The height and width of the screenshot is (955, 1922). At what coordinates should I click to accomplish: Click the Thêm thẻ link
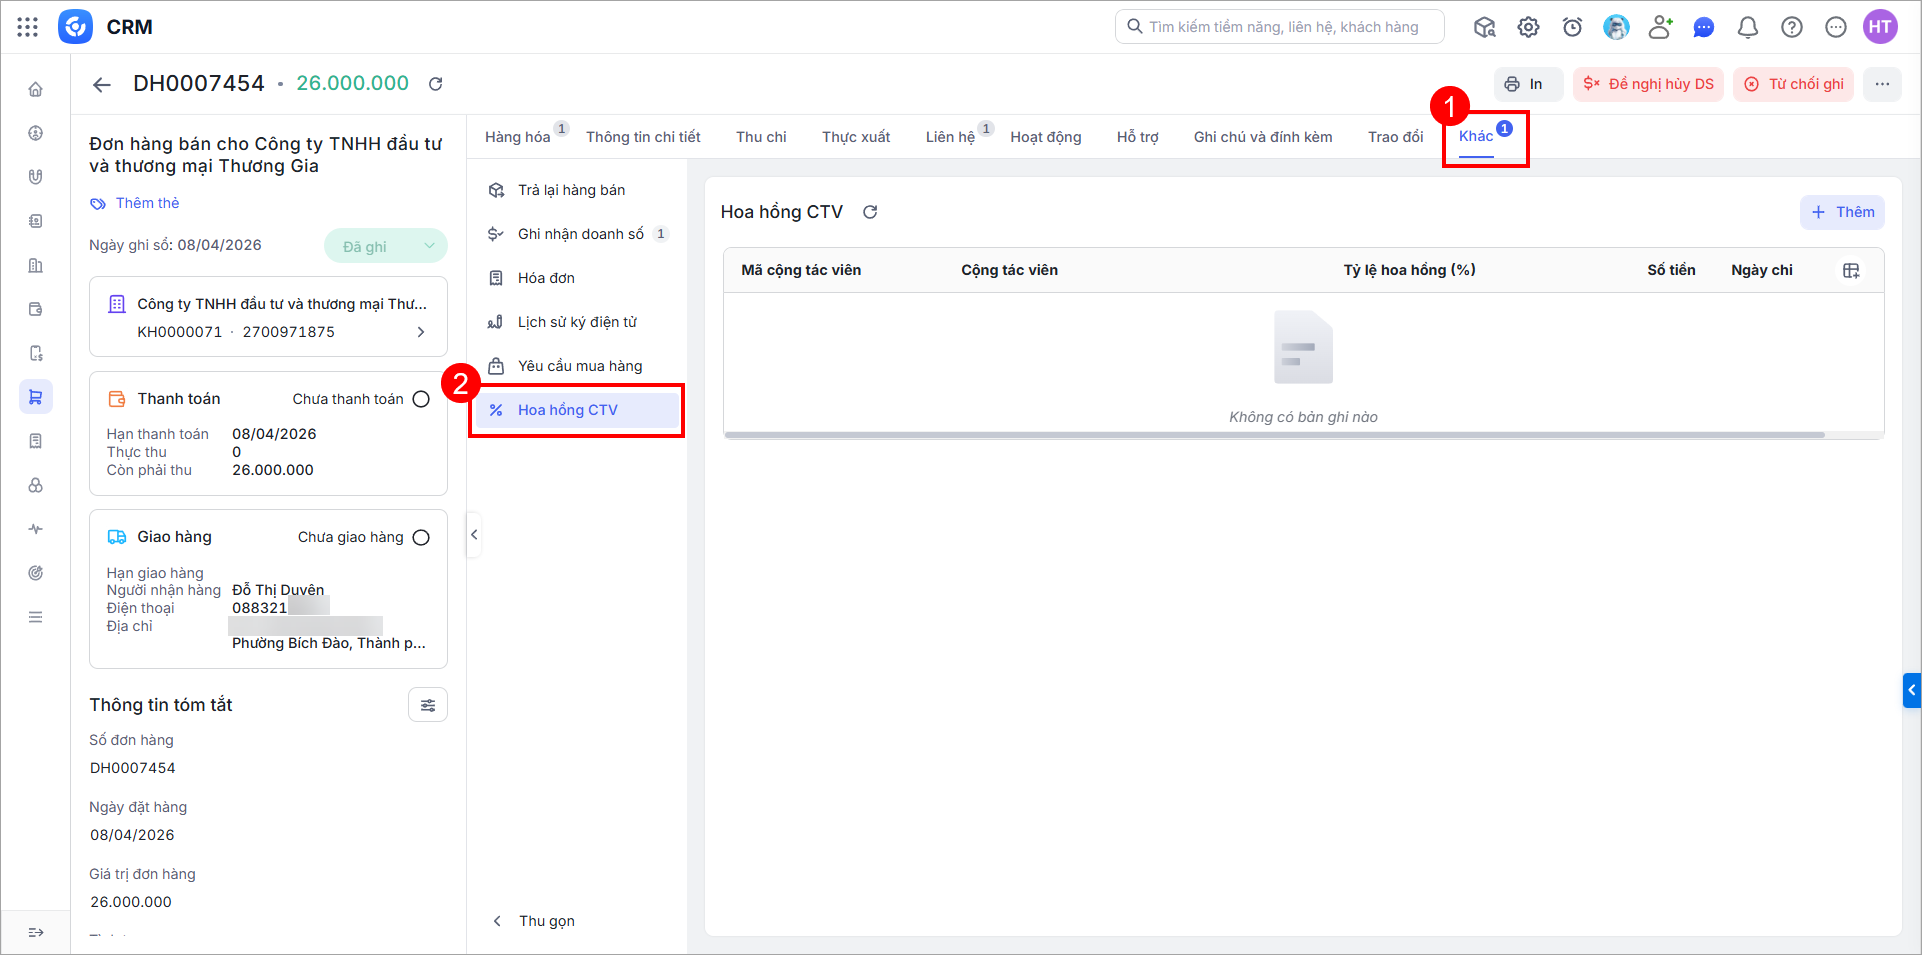(147, 203)
